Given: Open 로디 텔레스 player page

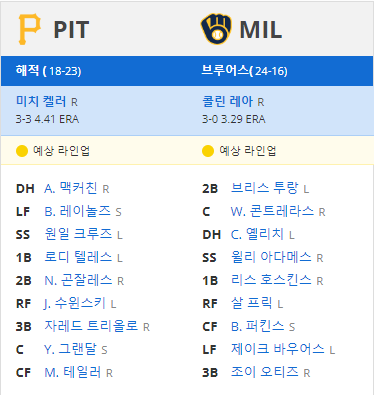Looking at the screenshot, I should pos(78,257).
